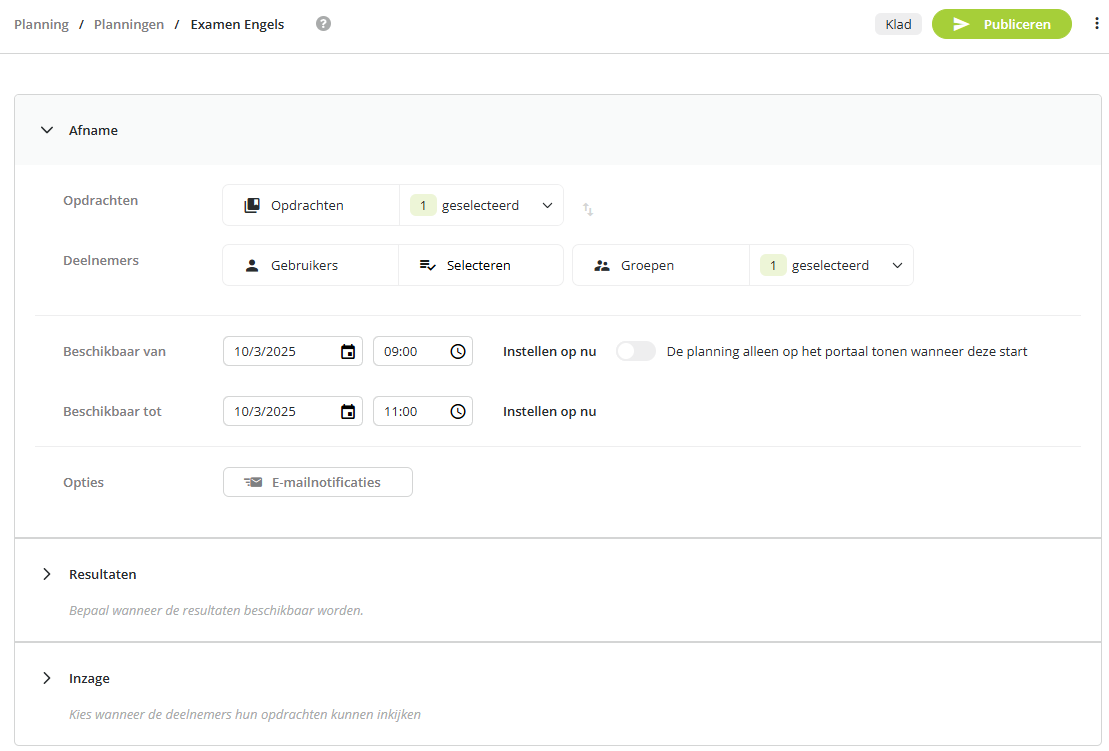Click the reorder arrows icon next to Opdrachten
The image size is (1109, 751).
(x=588, y=209)
